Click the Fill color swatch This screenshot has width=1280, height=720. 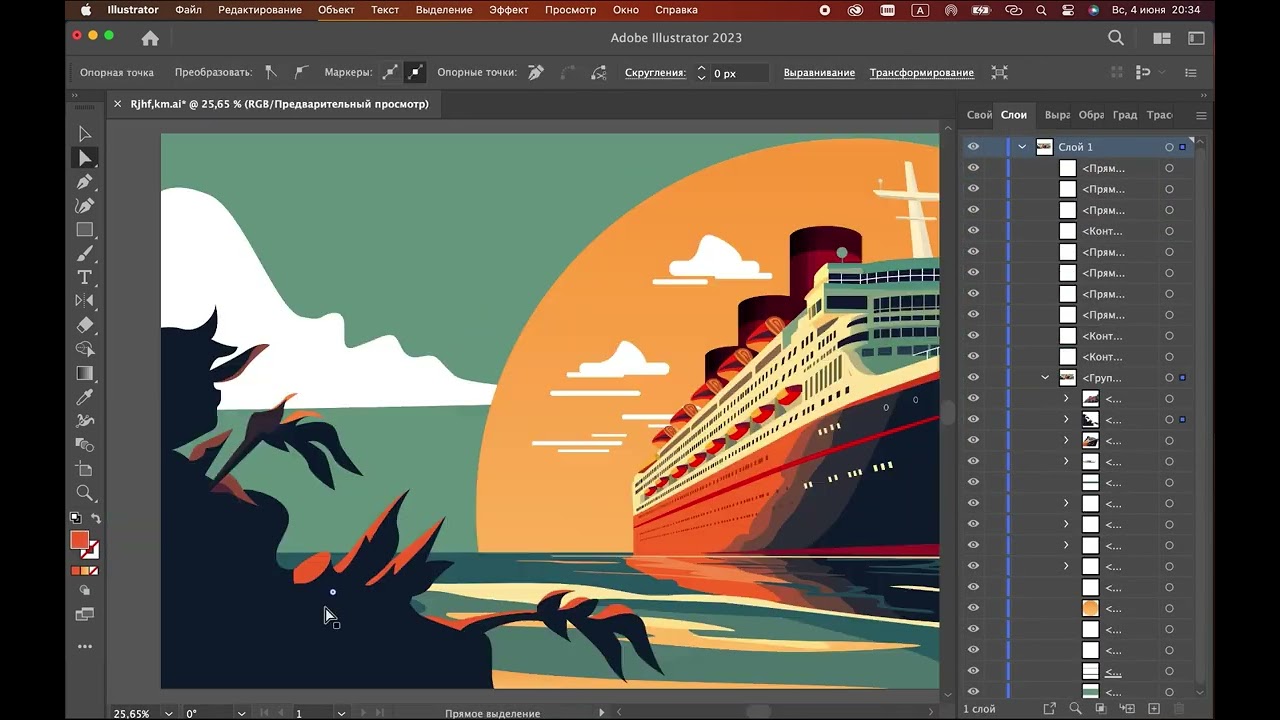pyautogui.click(x=79, y=540)
